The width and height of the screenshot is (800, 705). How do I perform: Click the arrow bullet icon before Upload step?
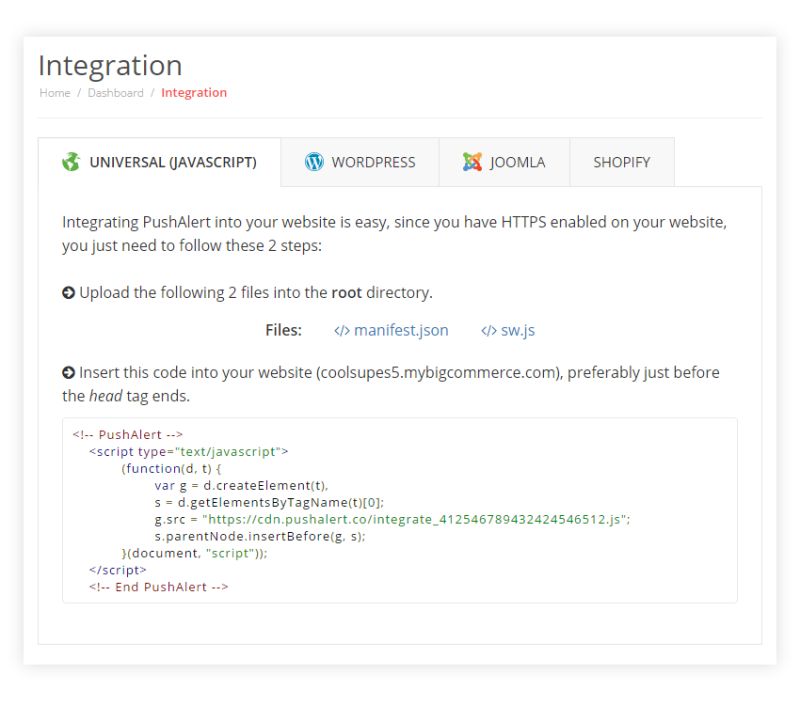click(x=68, y=293)
